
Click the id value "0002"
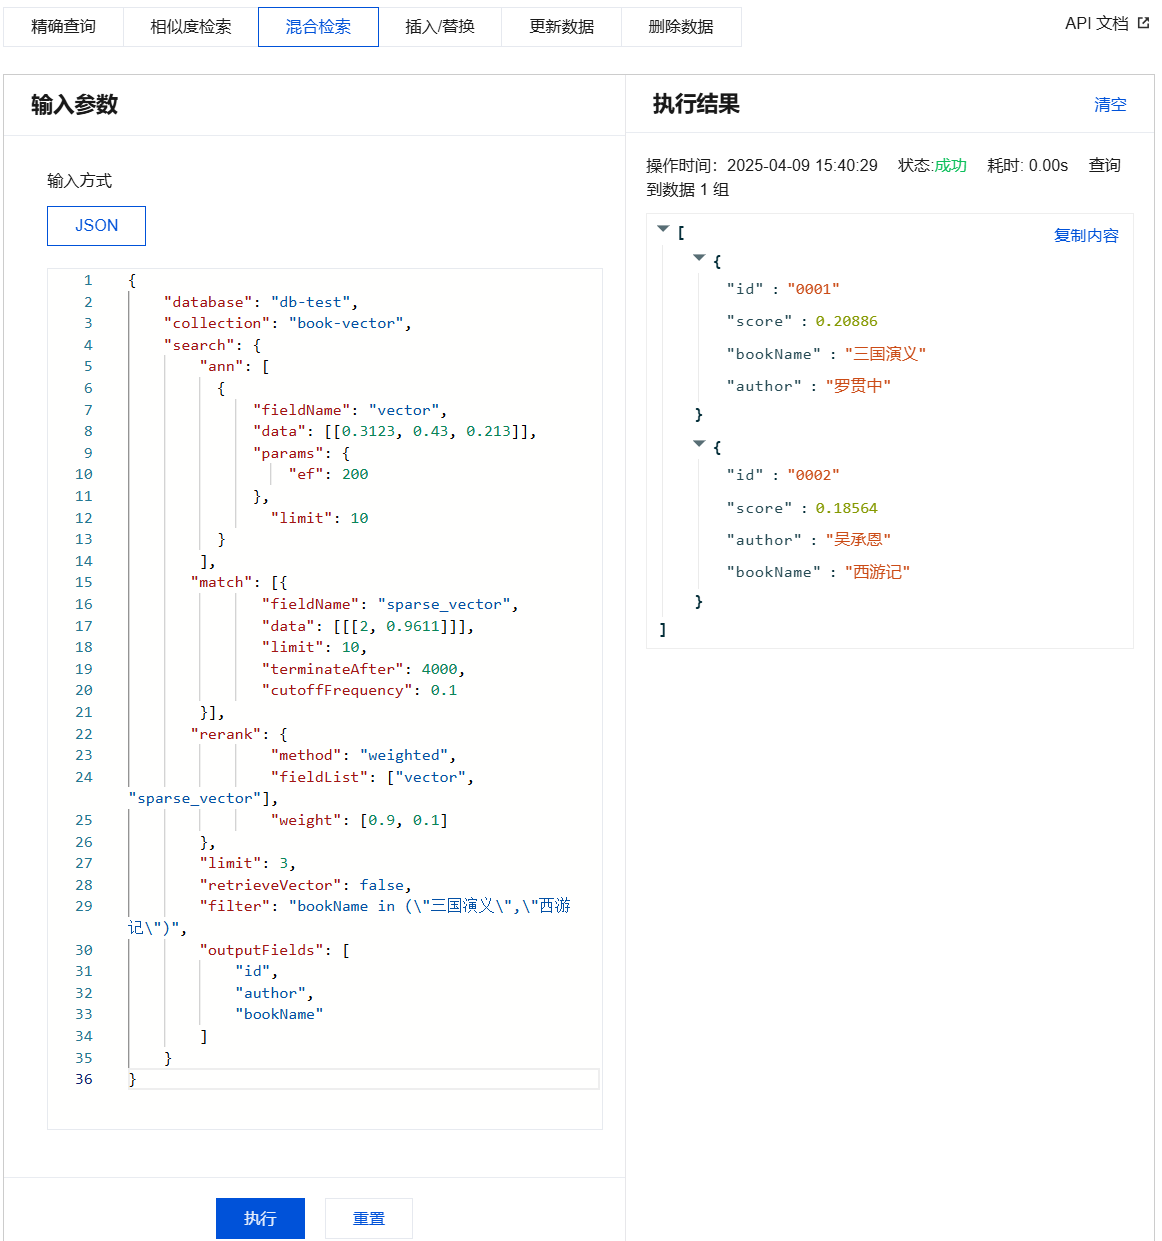(813, 475)
